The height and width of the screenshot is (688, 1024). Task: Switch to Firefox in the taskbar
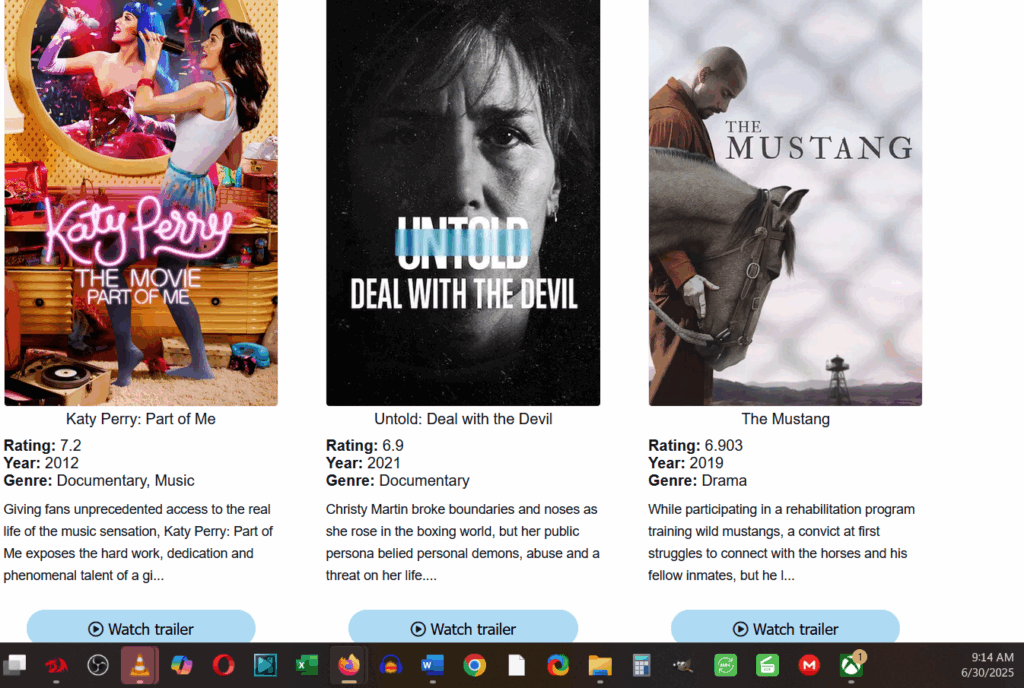point(349,665)
